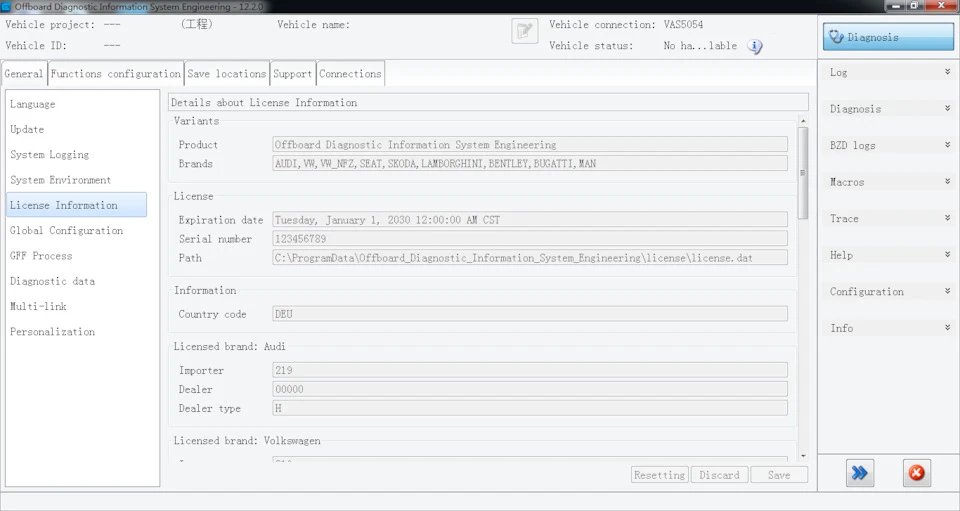Select System Logging entry
This screenshot has width=960, height=511.
click(50, 154)
